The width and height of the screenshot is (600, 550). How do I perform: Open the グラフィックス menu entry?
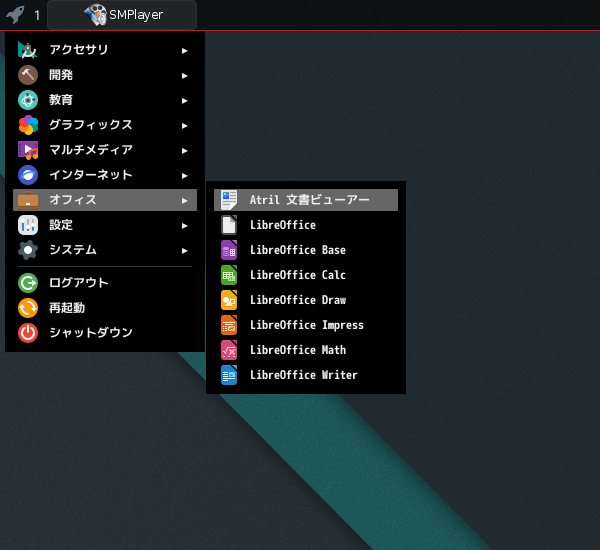105,125
